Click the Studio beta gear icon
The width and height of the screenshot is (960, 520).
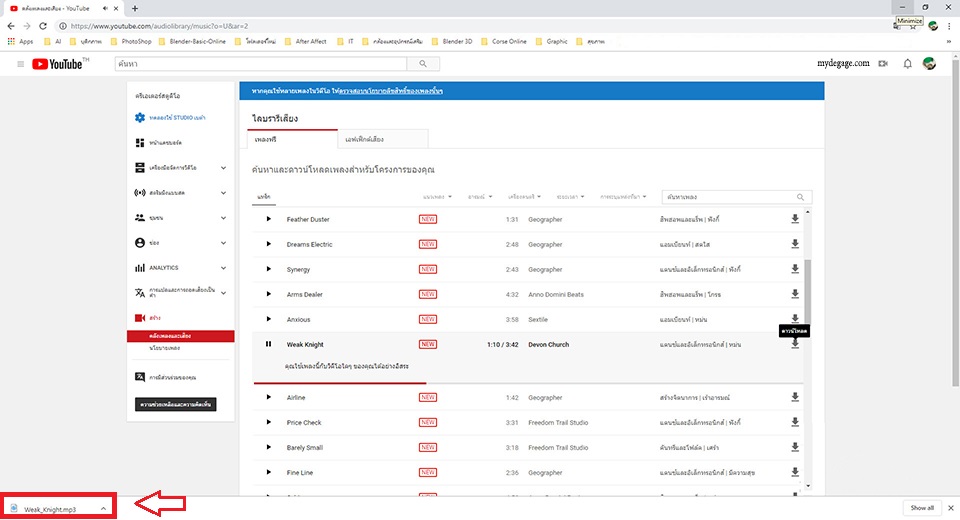point(140,118)
